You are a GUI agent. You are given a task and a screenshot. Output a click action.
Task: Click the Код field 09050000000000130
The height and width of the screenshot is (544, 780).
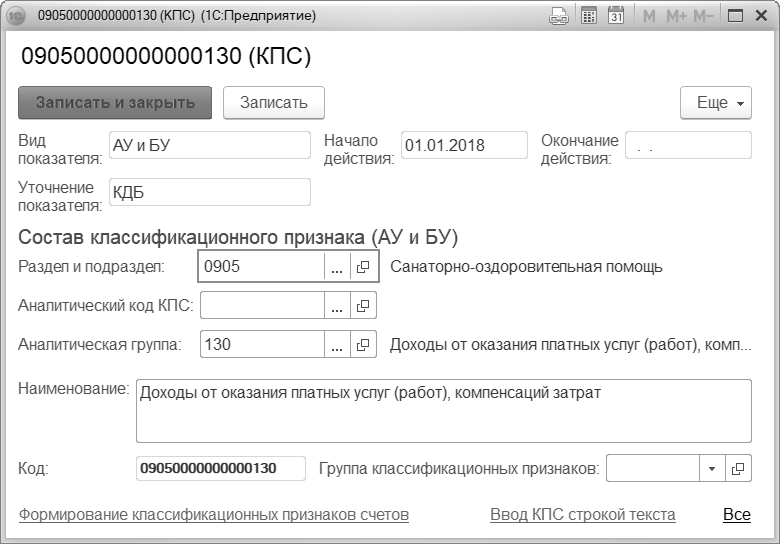coord(221,468)
